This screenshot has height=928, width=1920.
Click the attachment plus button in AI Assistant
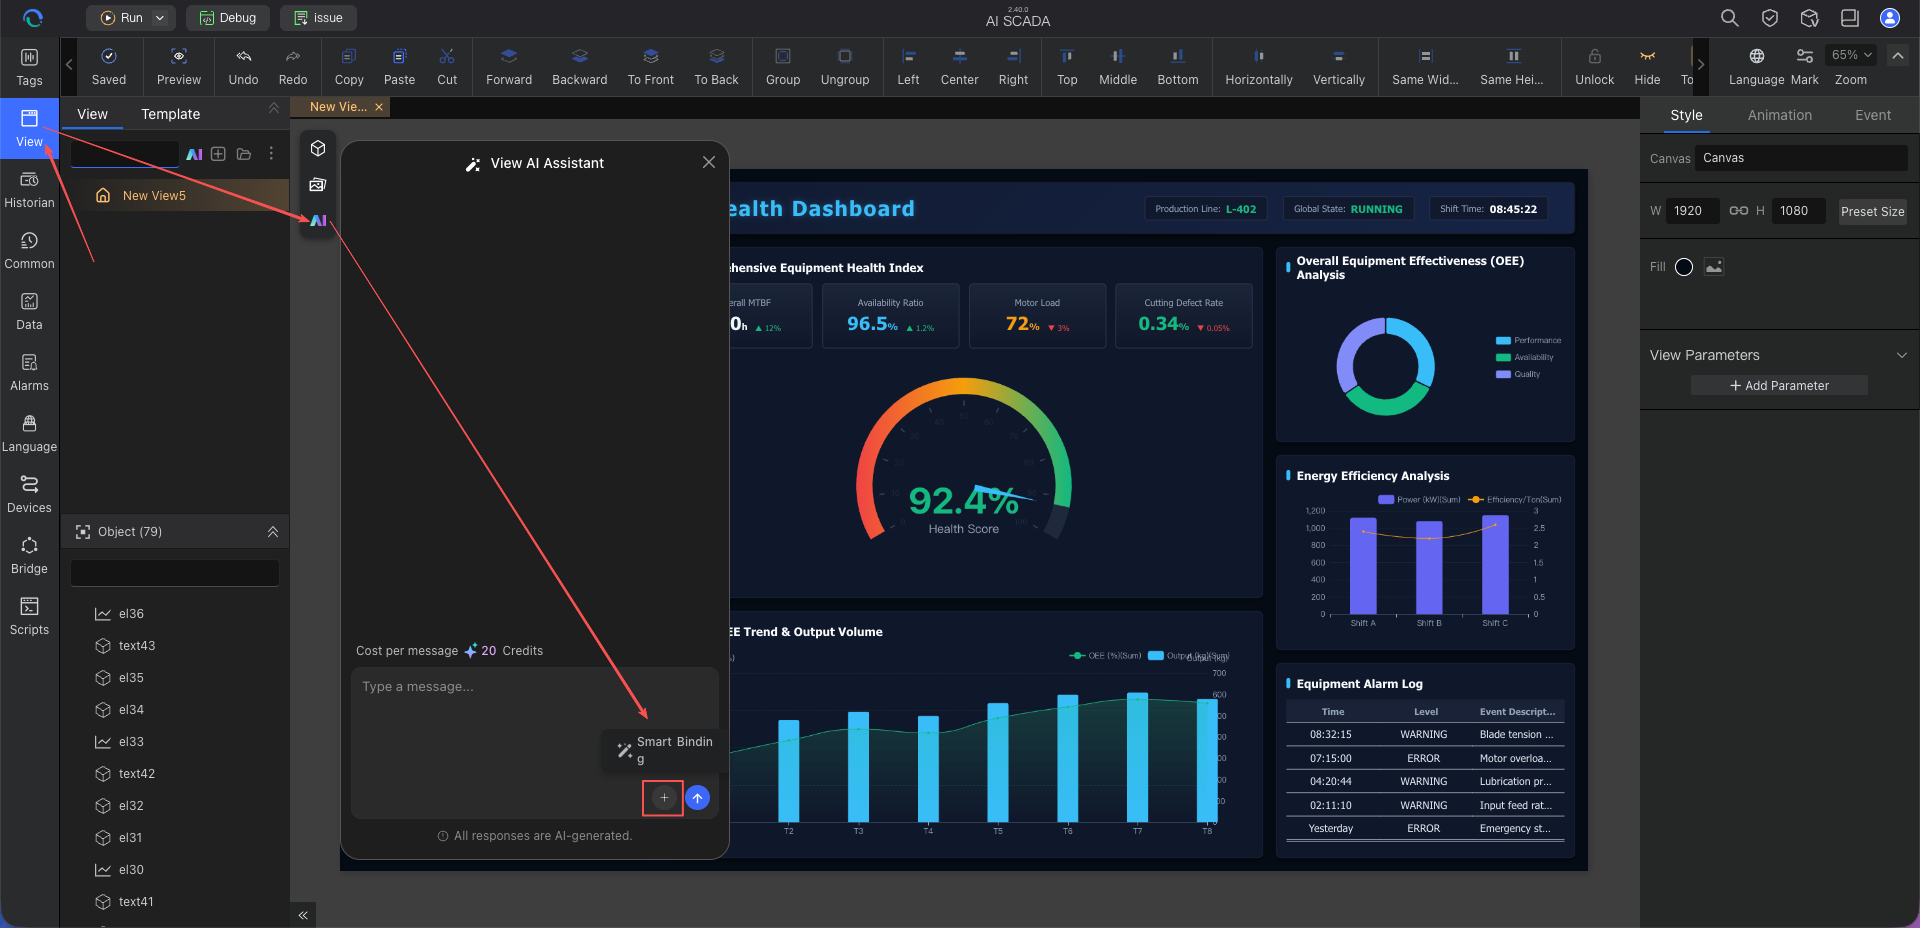point(663,798)
